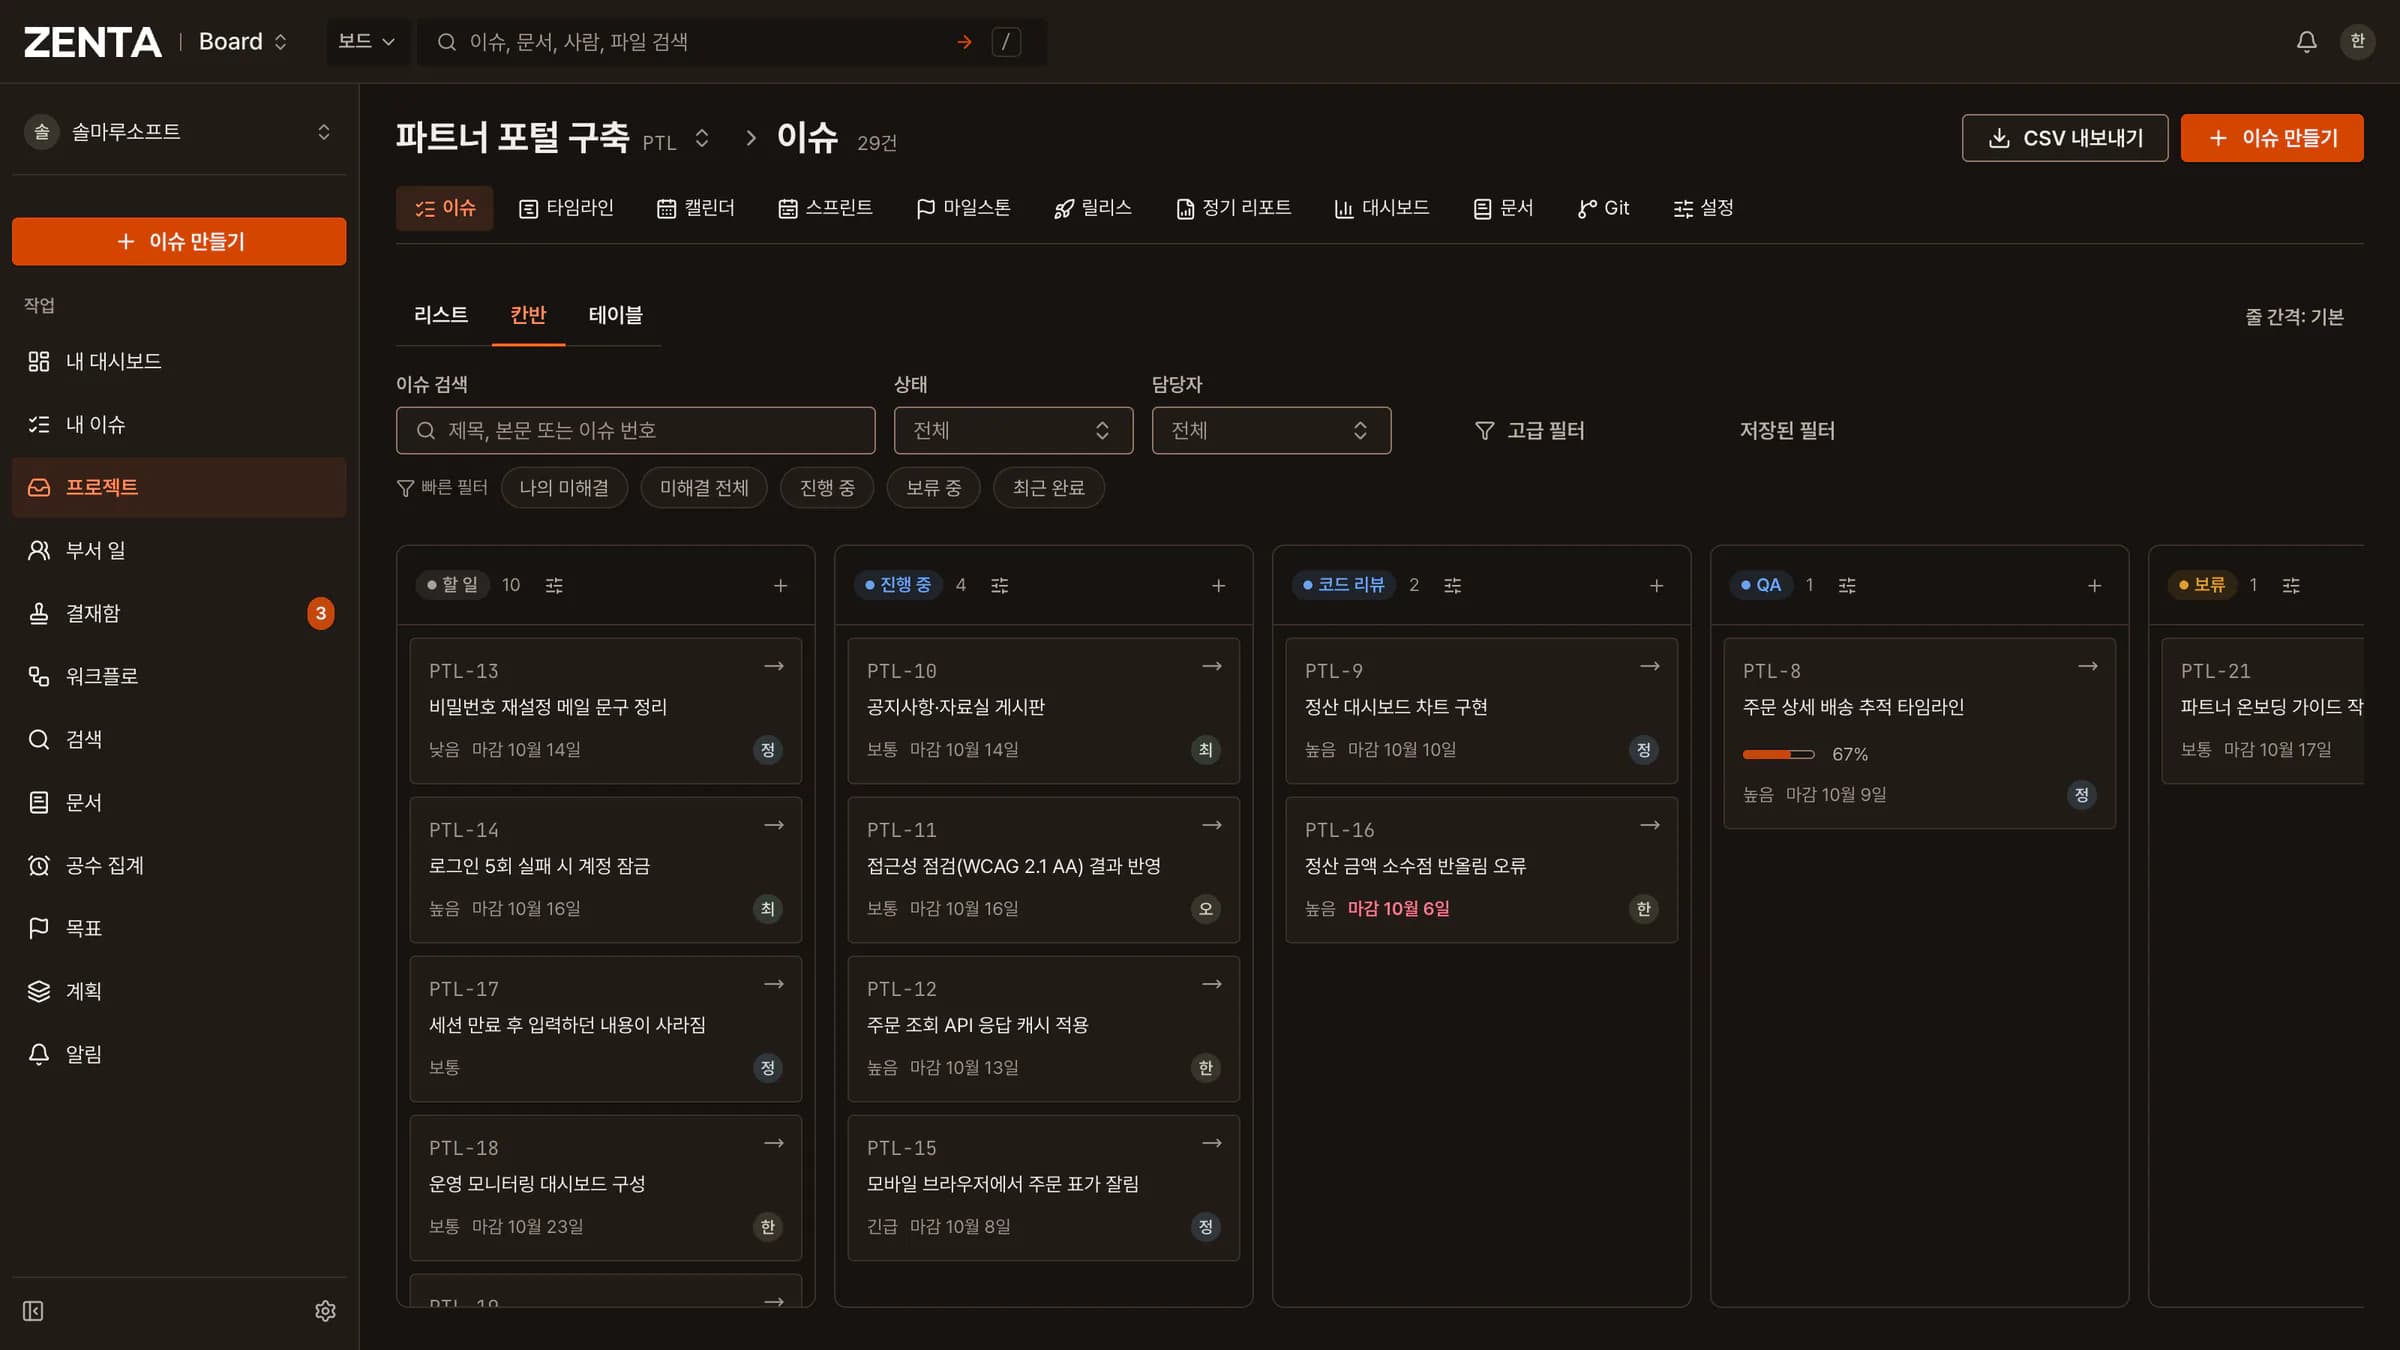The width and height of the screenshot is (2400, 1350).
Task: Change row spacing 줄 간격: 기본
Action: tap(2294, 316)
